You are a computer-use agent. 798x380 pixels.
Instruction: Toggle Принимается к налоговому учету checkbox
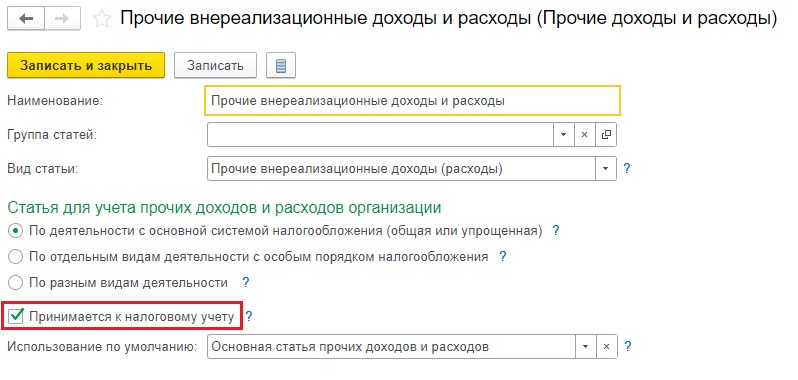click(x=17, y=317)
